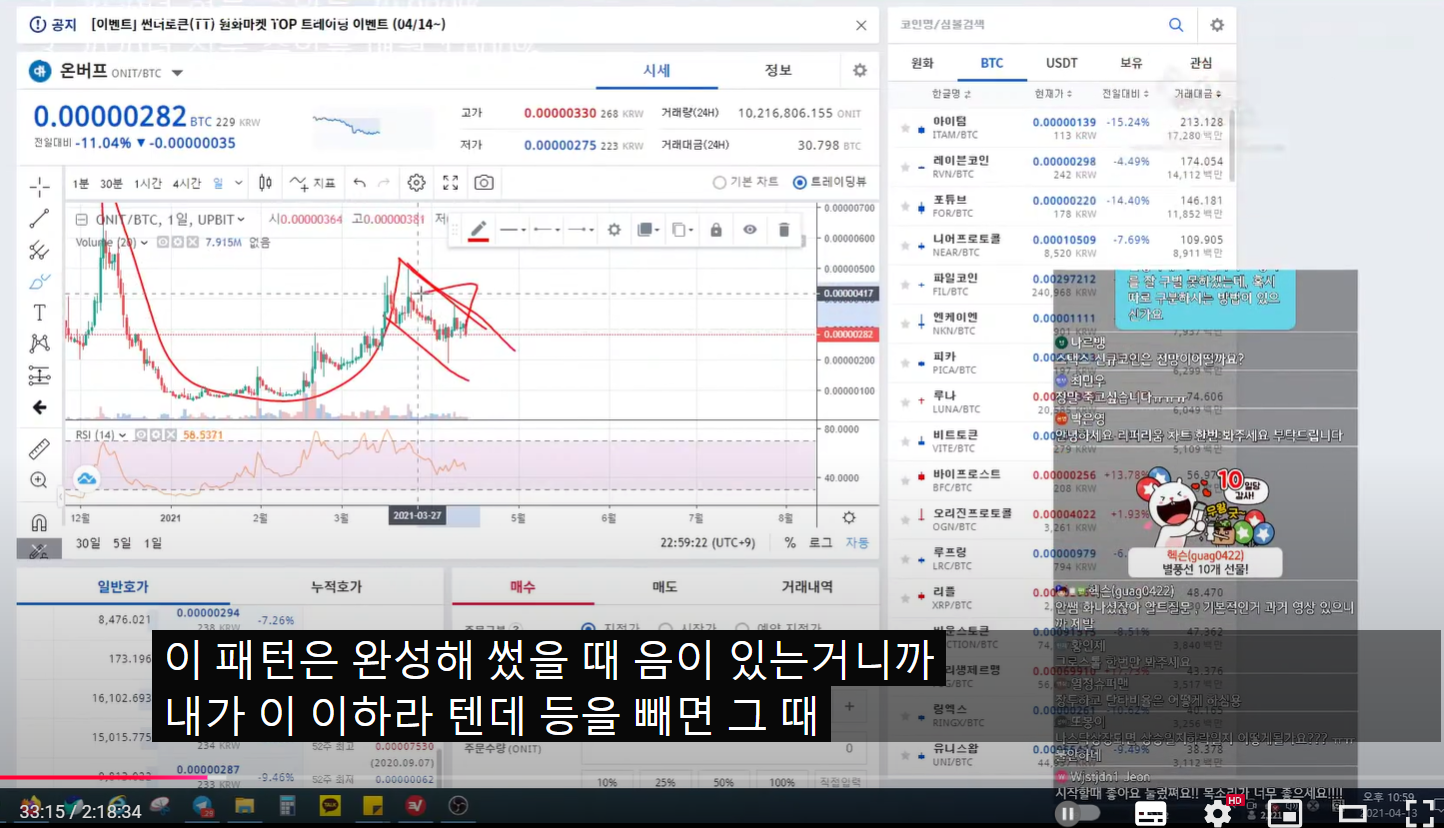Select the trend line drawing tool

[x=39, y=218]
